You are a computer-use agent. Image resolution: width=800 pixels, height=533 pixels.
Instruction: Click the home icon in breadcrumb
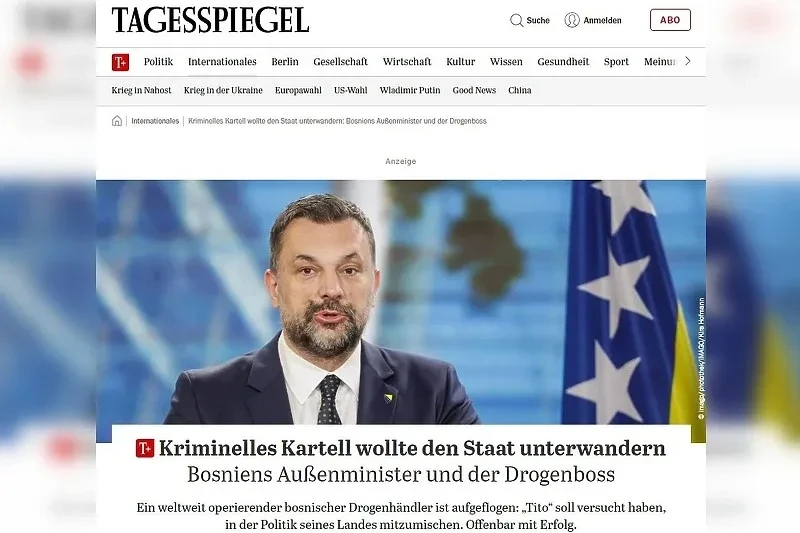117,121
